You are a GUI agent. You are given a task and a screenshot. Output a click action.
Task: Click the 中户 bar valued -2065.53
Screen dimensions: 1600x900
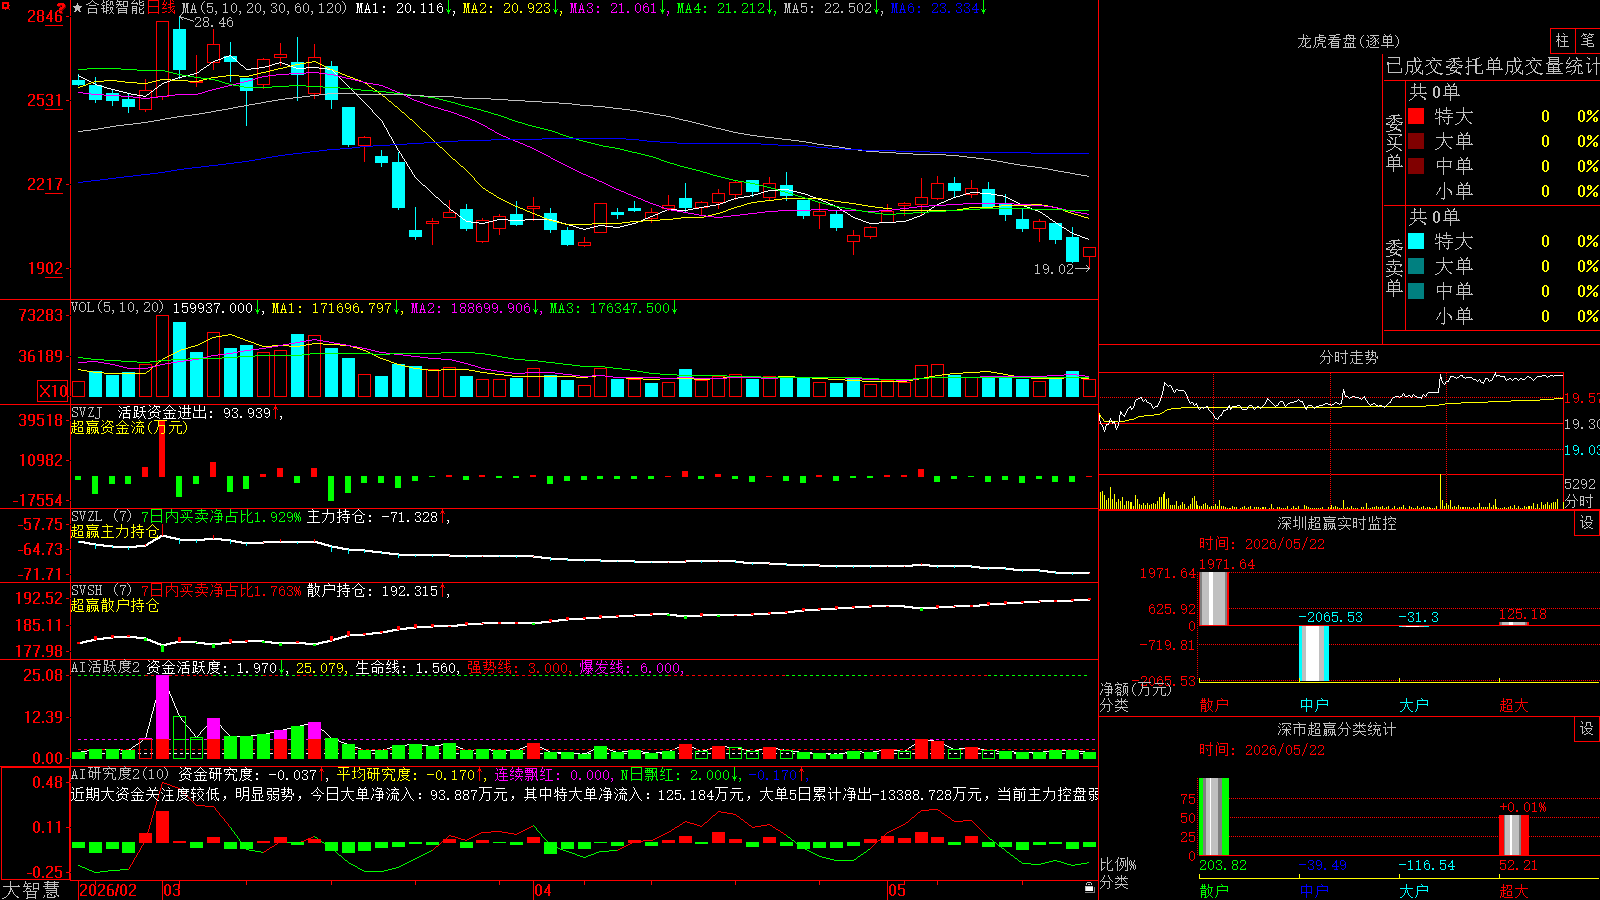(x=1314, y=654)
